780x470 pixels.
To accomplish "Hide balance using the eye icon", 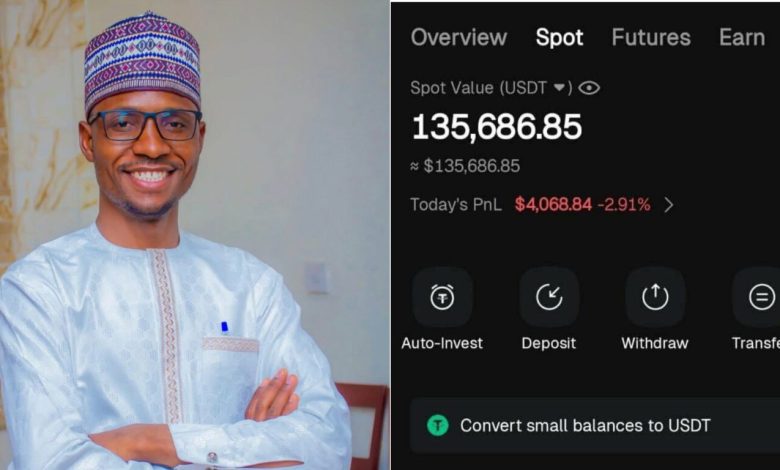I will coord(589,88).
